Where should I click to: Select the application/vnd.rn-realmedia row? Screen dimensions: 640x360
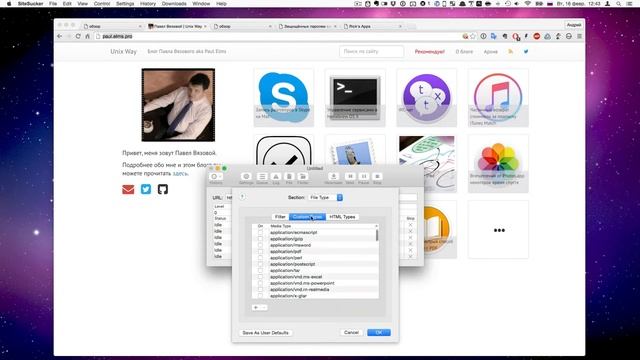point(315,289)
